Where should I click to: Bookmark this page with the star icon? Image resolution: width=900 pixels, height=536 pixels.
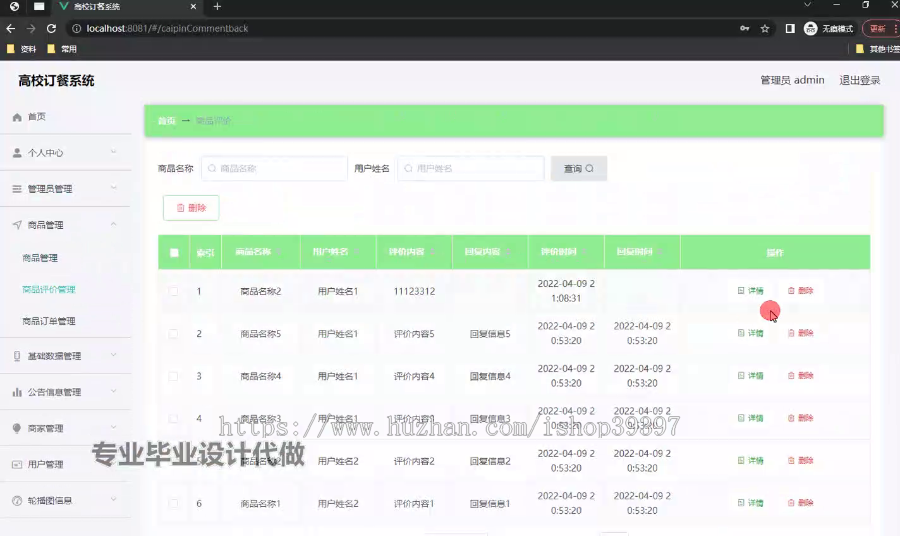[x=765, y=28]
